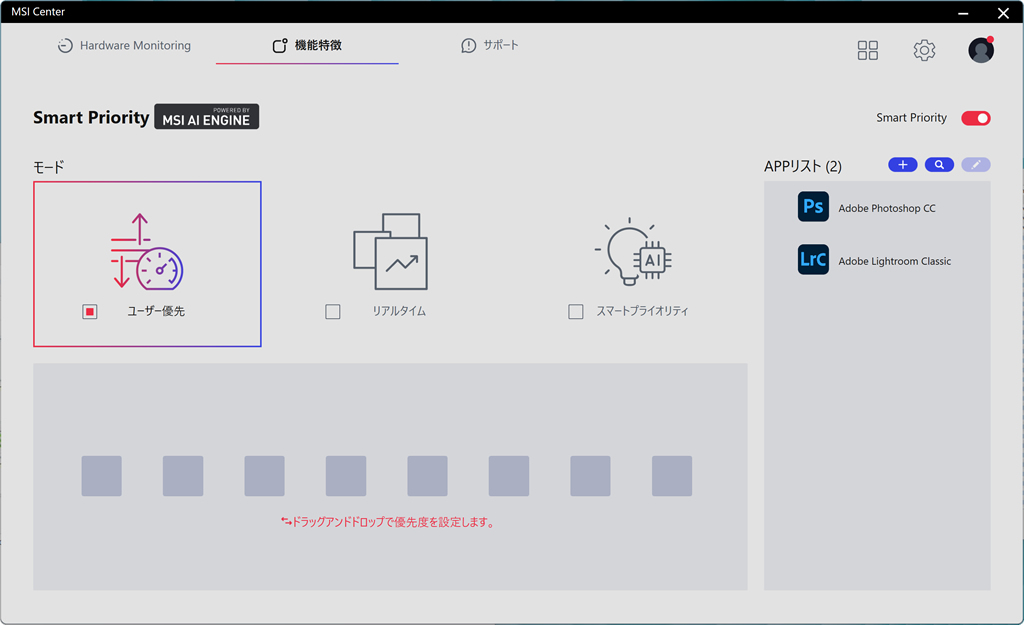1024x625 pixels.
Task: Click the last empty priority slot
Action: (672, 476)
